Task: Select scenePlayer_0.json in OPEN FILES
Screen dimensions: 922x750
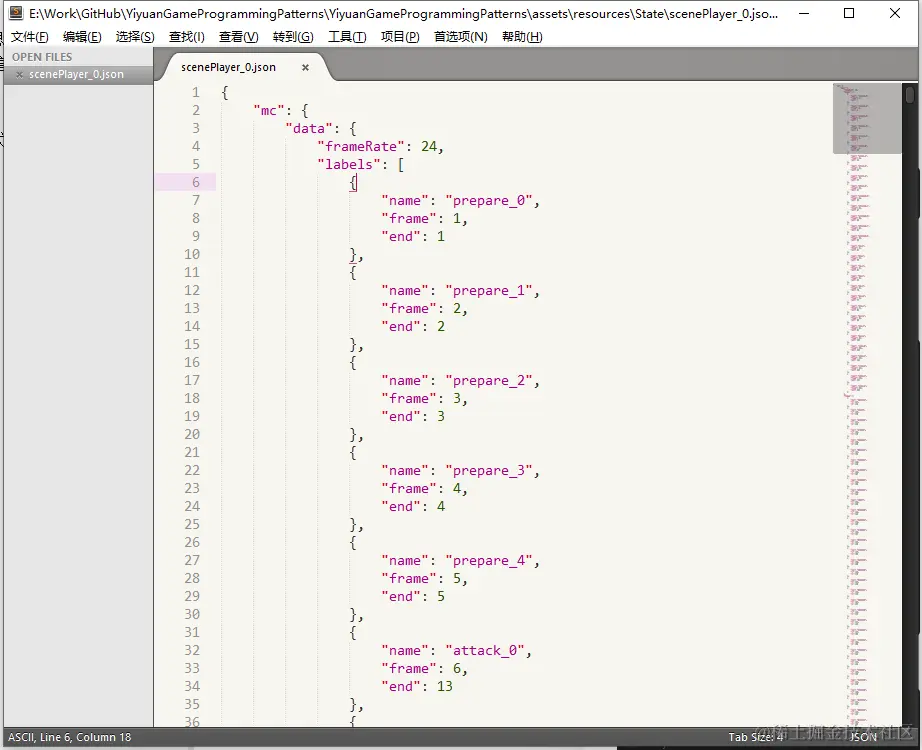Action: tap(76, 75)
